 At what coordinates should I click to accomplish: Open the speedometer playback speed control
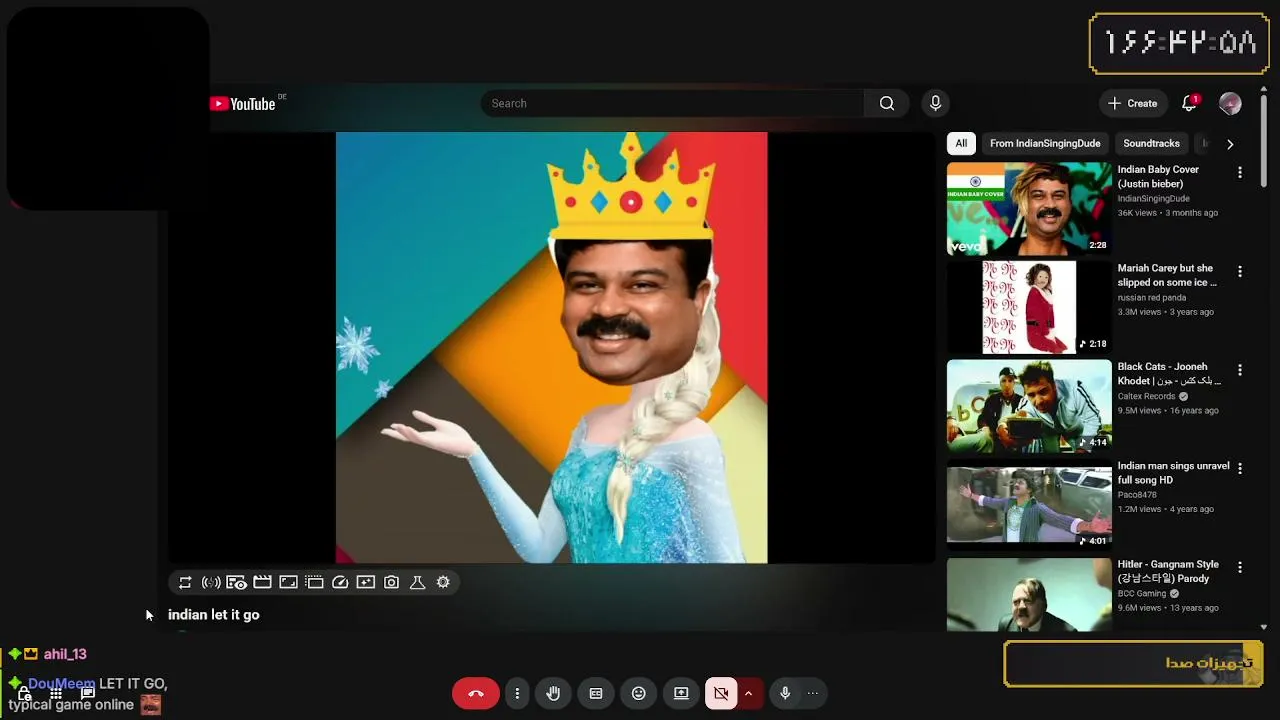[340, 582]
